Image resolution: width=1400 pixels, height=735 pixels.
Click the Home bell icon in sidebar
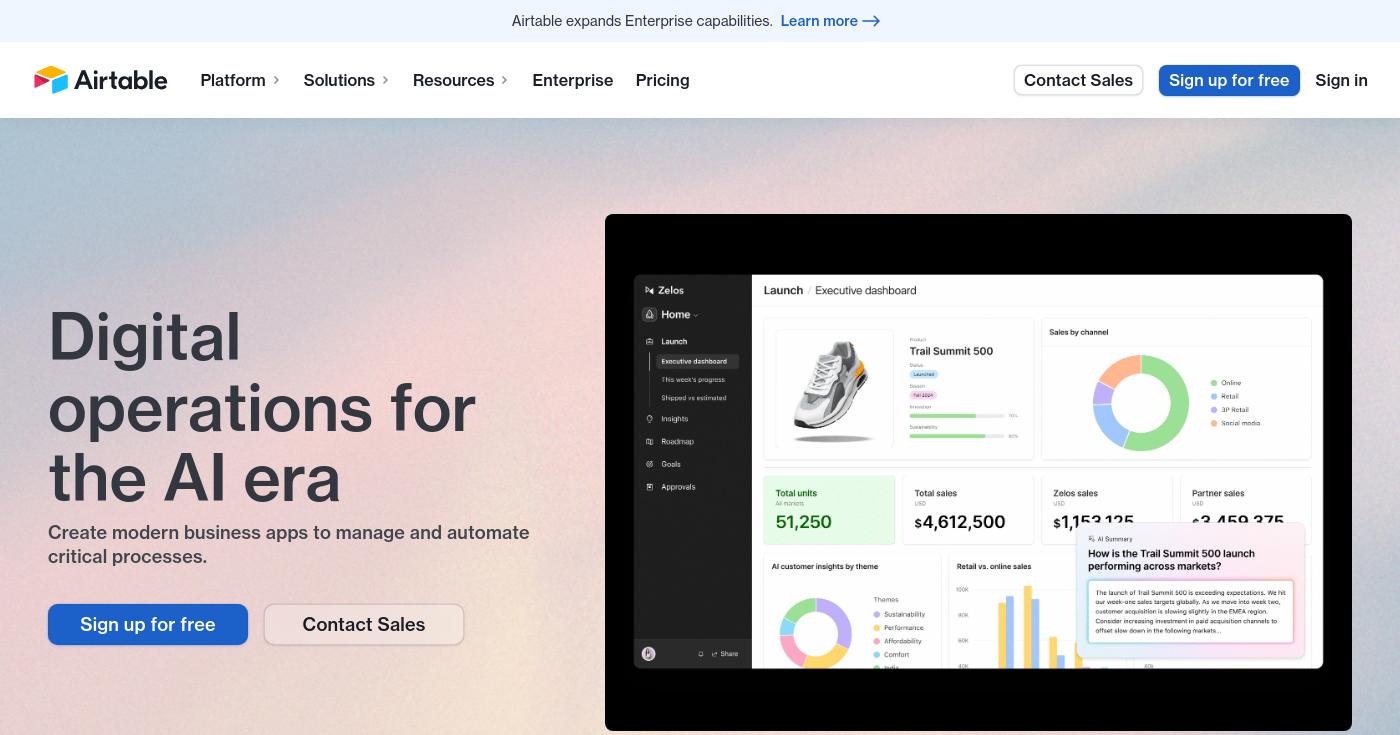coord(649,314)
